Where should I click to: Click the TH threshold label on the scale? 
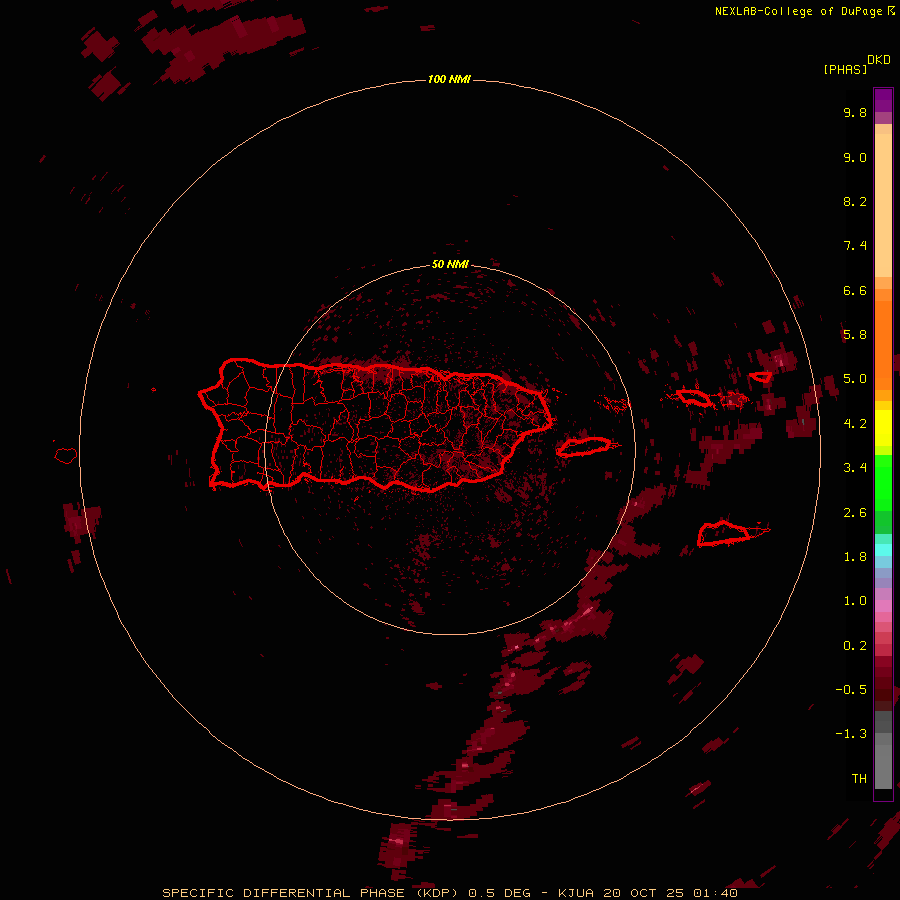859,778
